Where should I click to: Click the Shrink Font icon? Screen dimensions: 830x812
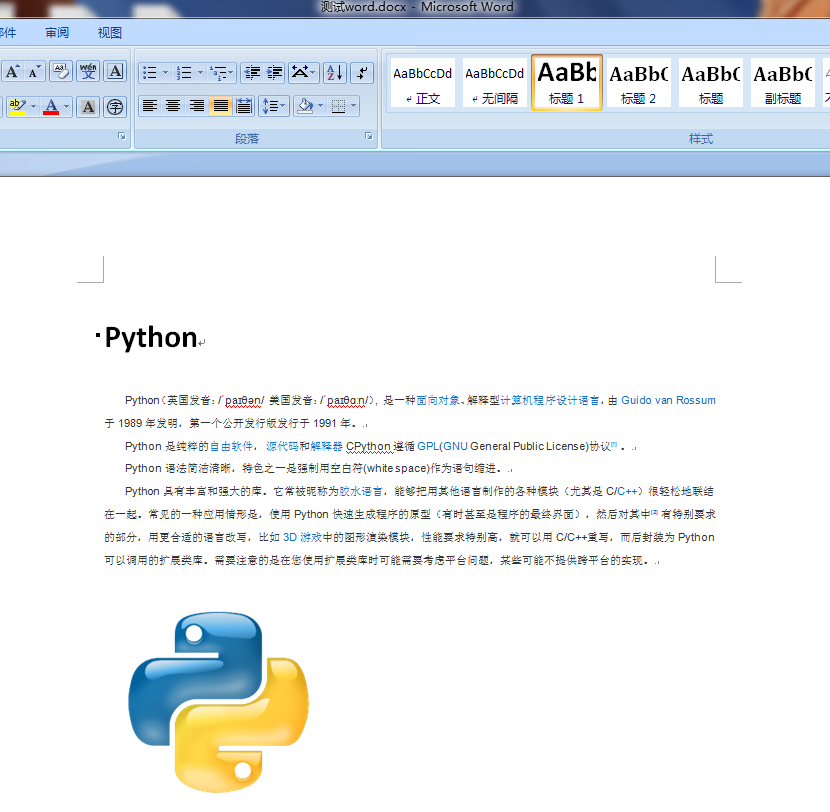coord(34,72)
